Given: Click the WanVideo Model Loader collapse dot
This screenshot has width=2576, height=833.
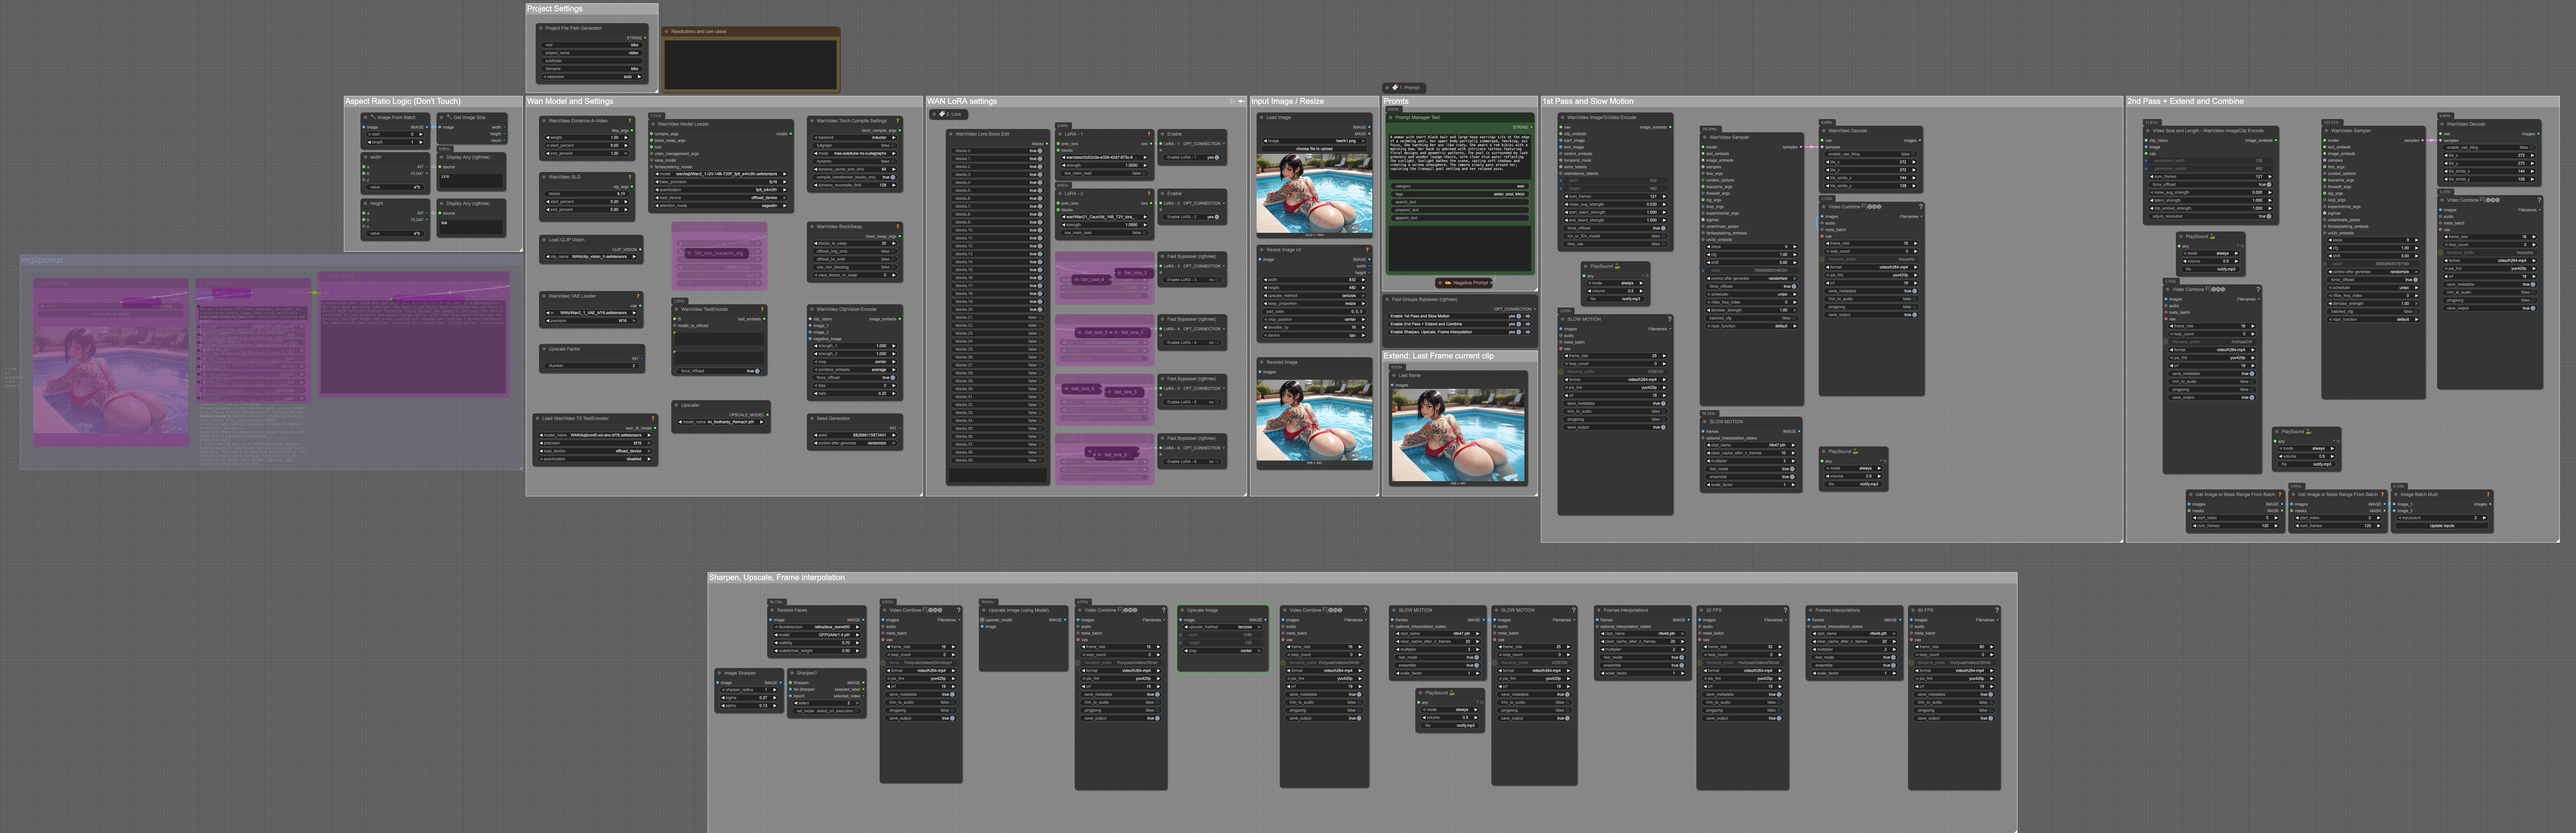Looking at the screenshot, I should (x=653, y=124).
